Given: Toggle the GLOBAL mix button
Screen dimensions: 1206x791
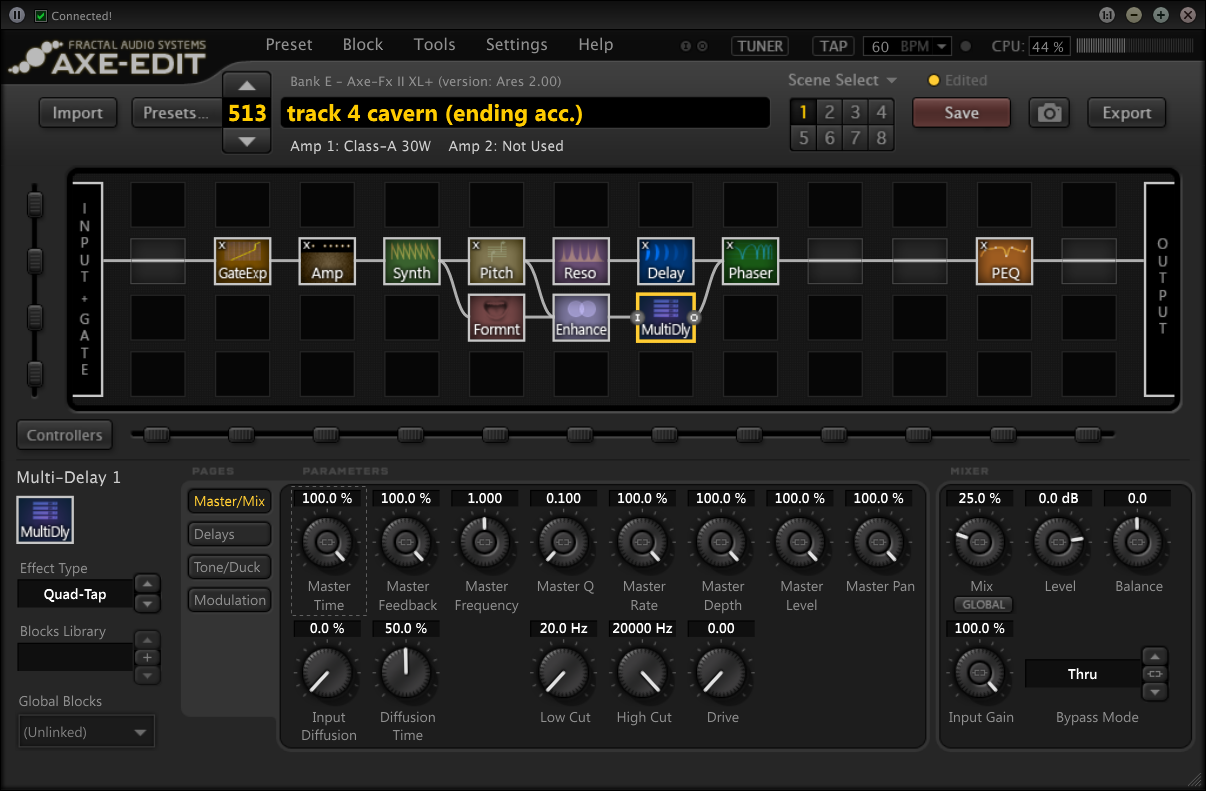Looking at the screenshot, I should [982, 605].
